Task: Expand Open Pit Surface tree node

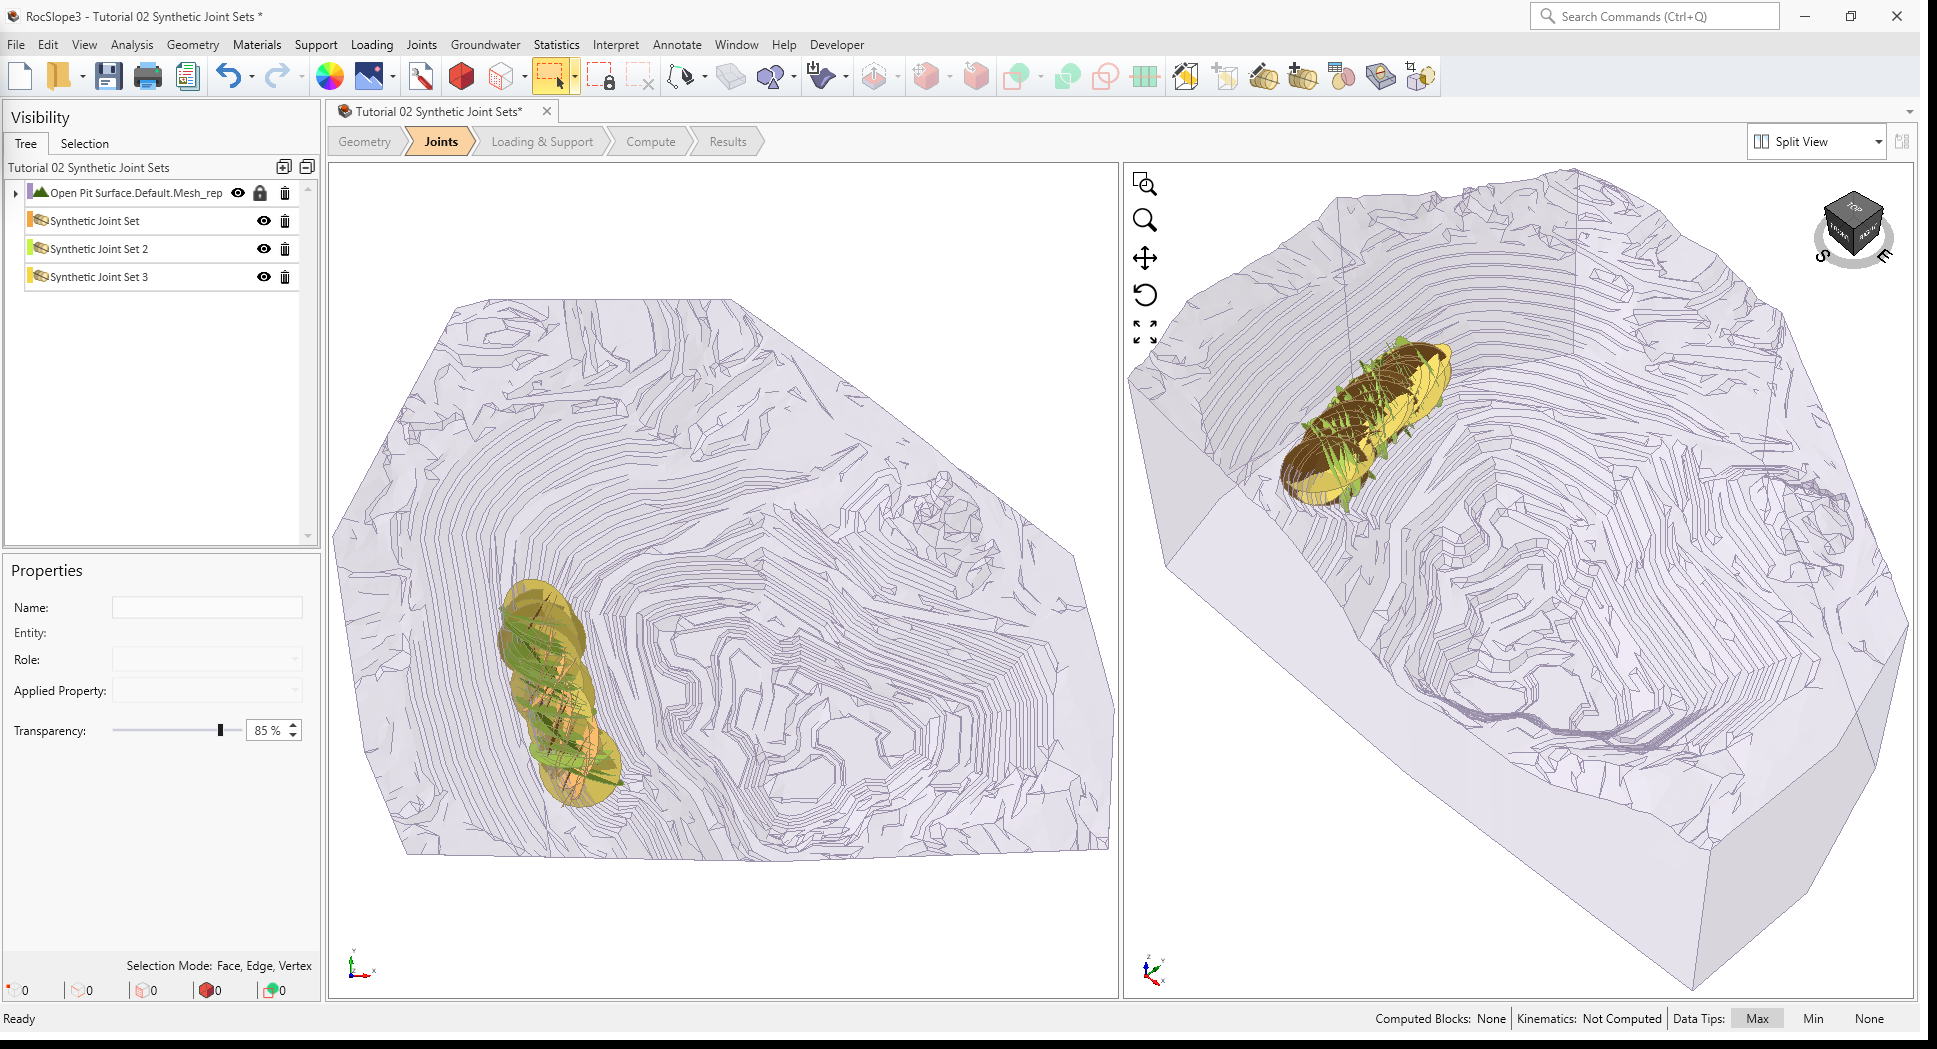Action: click(15, 193)
